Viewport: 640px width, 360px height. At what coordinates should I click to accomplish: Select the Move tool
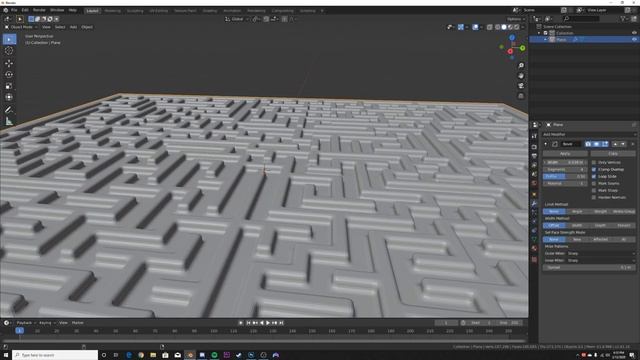coord(9,63)
